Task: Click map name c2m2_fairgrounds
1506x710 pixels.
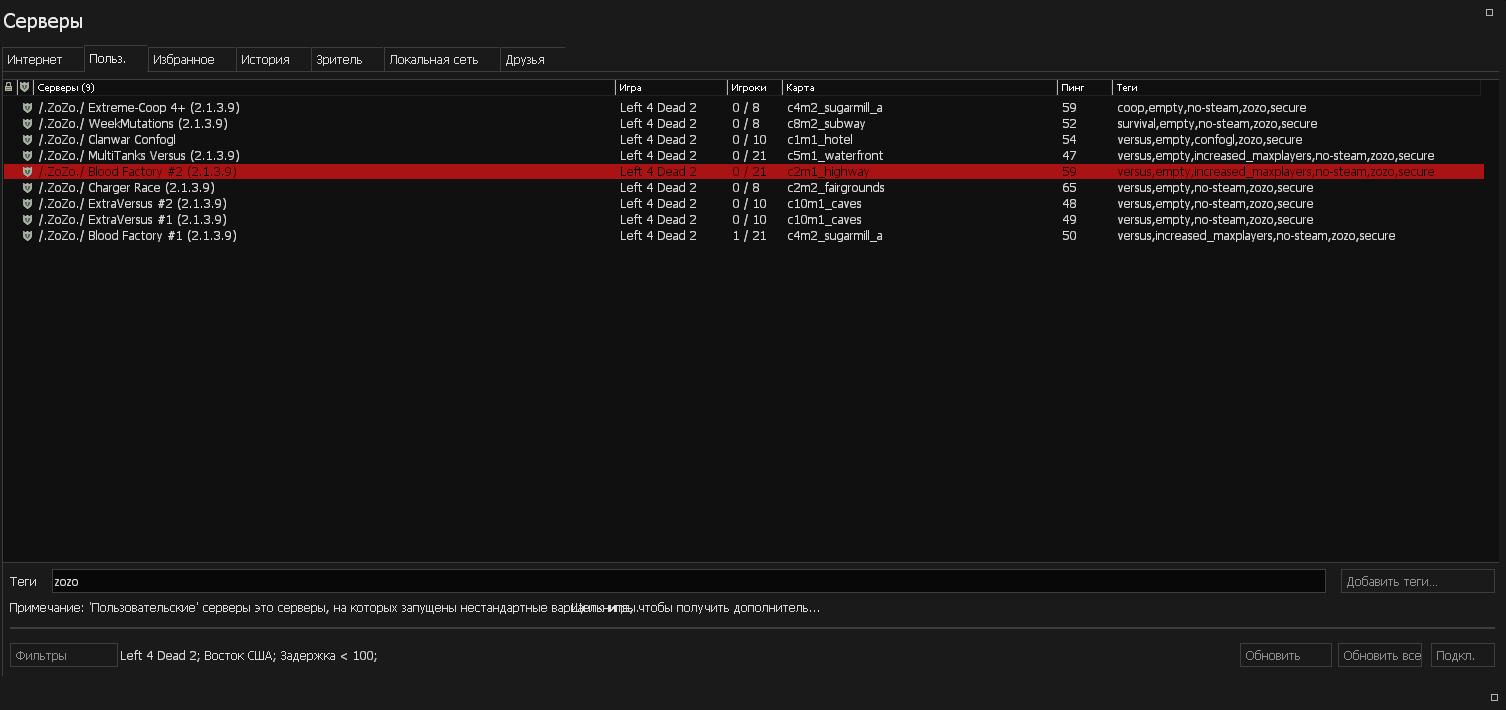Action: [x=836, y=188]
